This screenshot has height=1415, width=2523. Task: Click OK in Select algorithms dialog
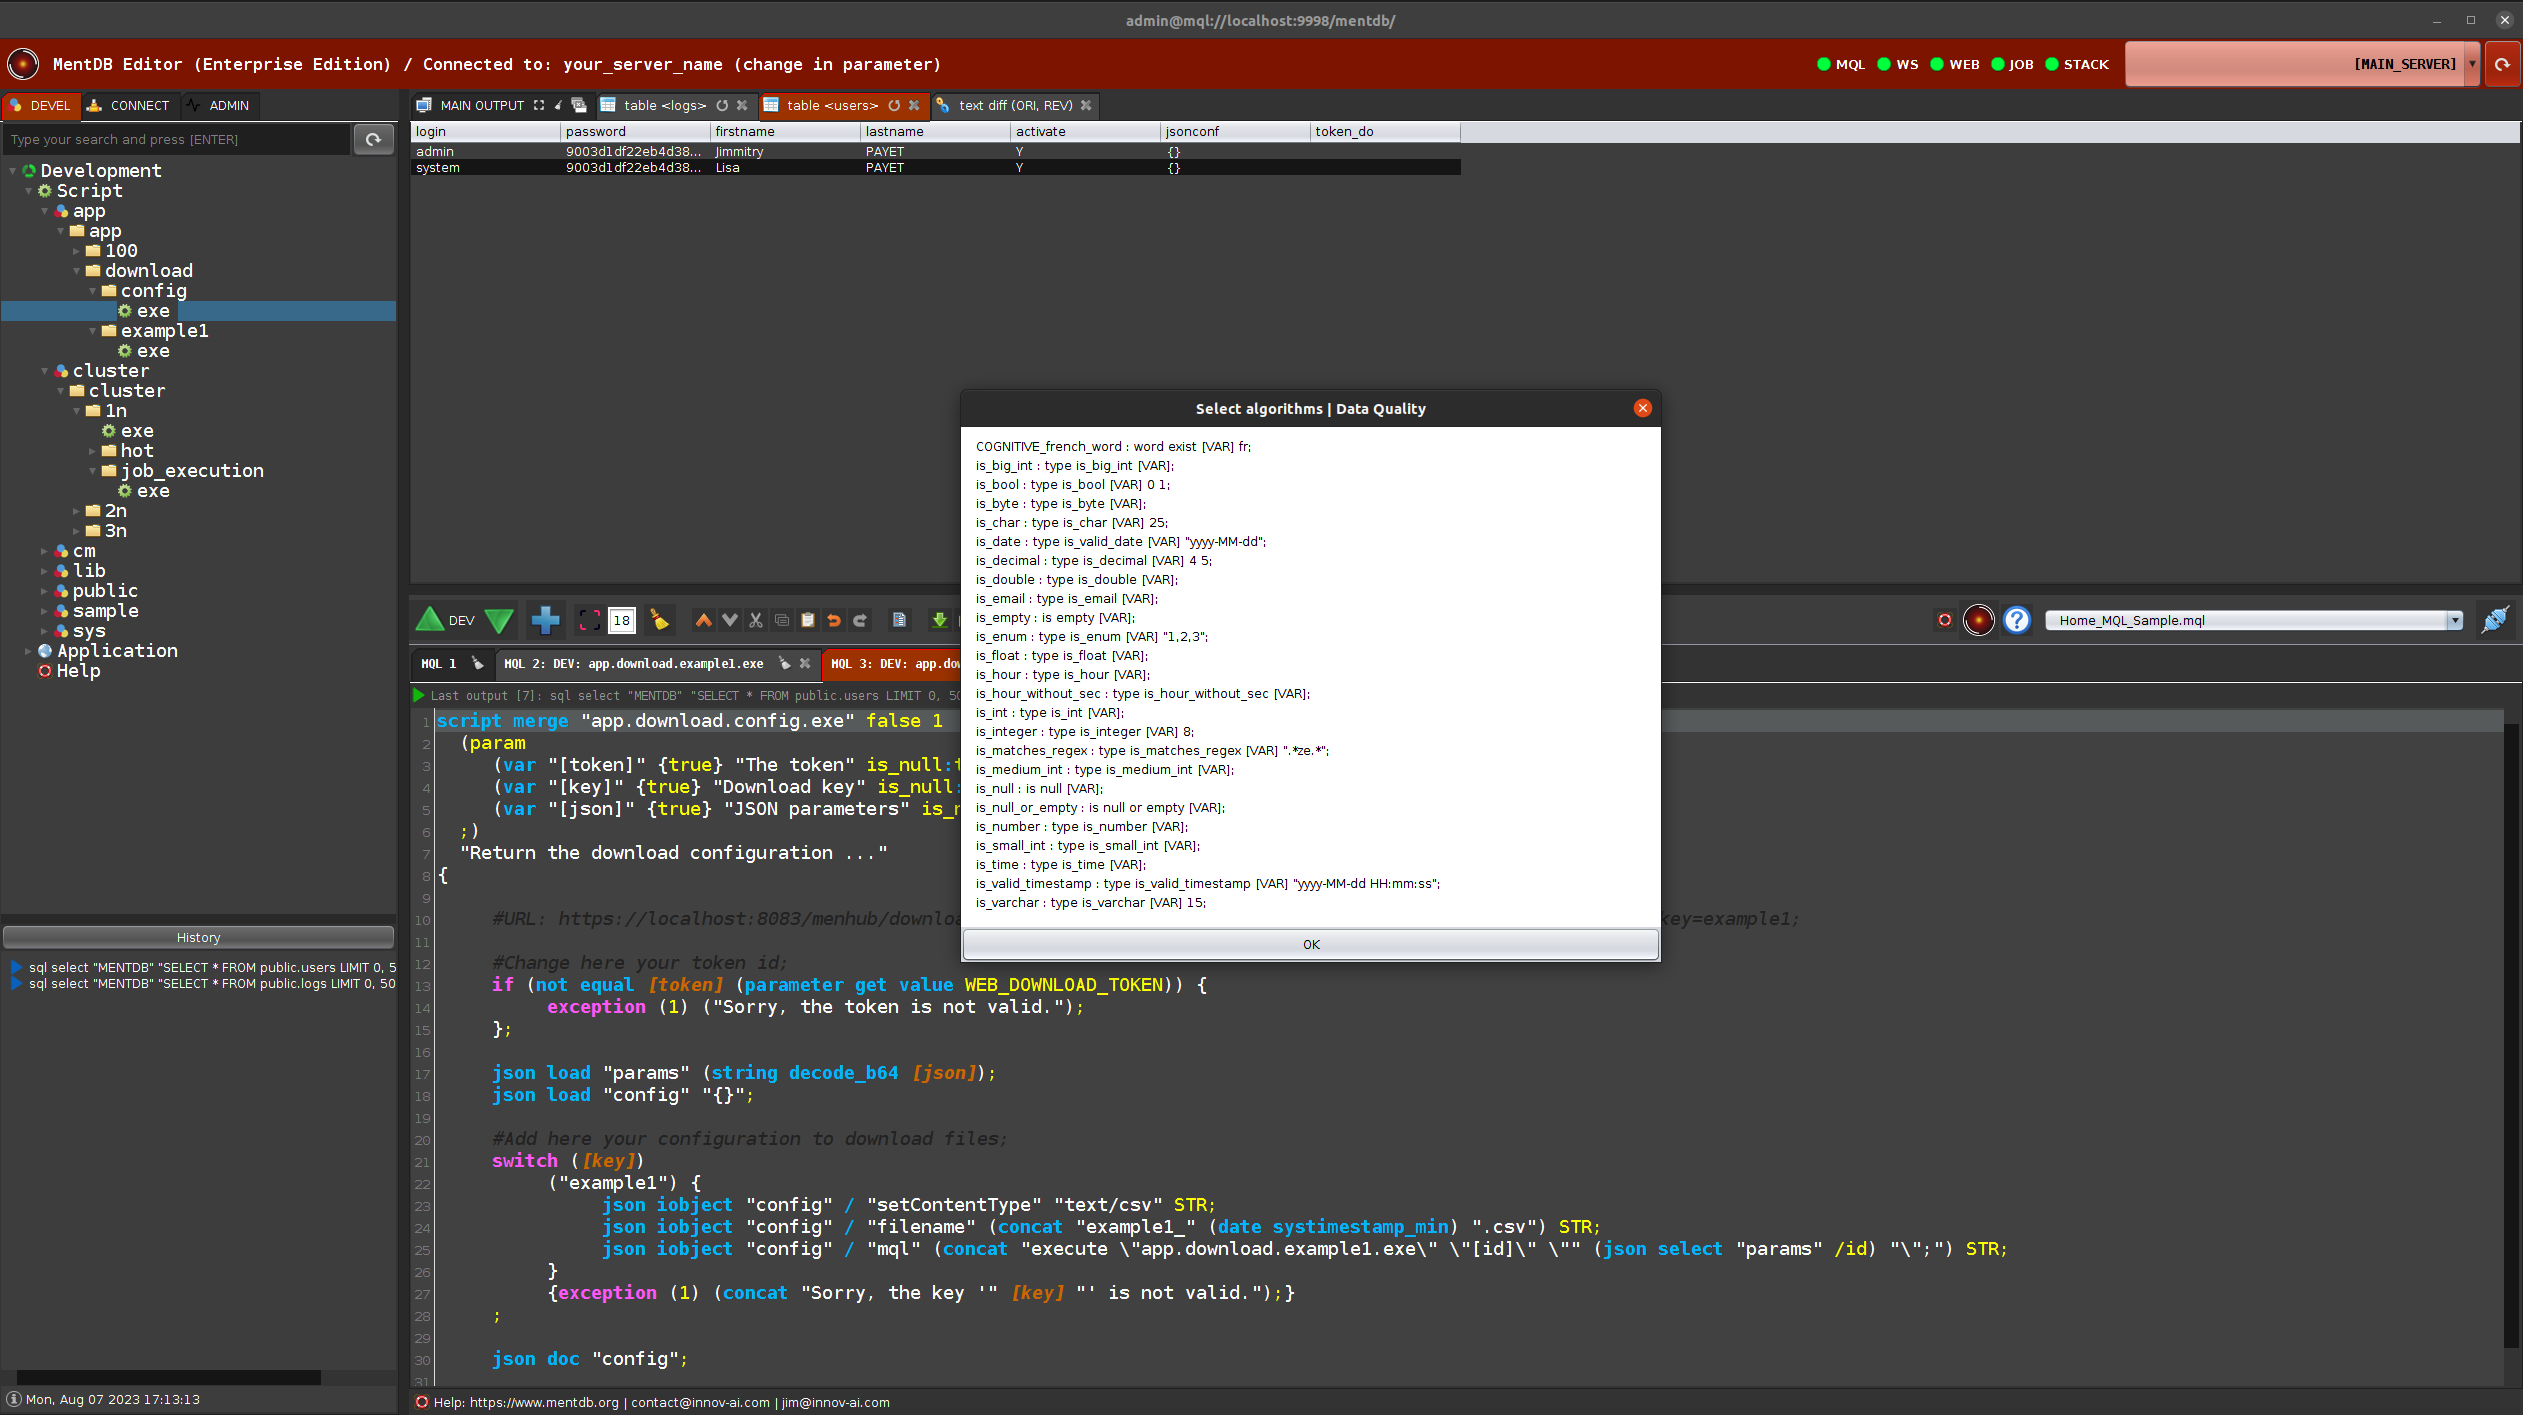coord(1310,944)
